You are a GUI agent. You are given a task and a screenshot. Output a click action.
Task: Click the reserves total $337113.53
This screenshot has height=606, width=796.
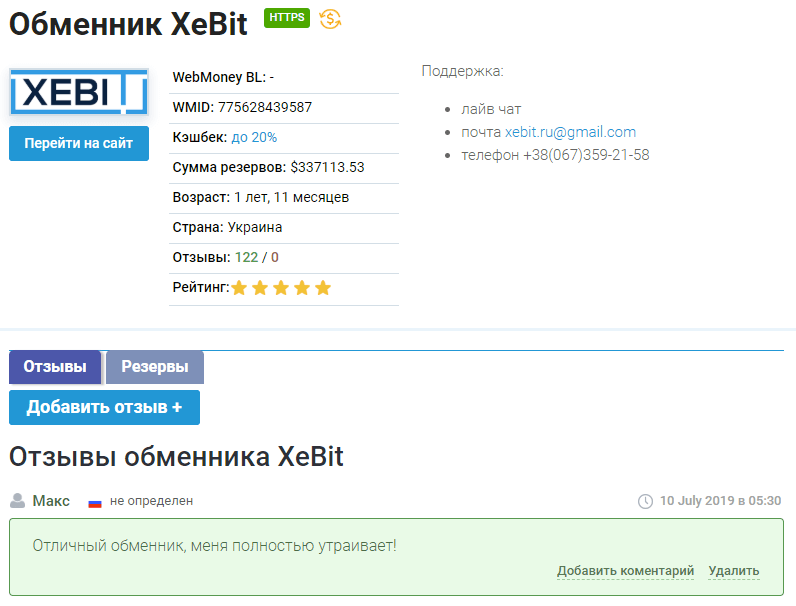point(327,167)
